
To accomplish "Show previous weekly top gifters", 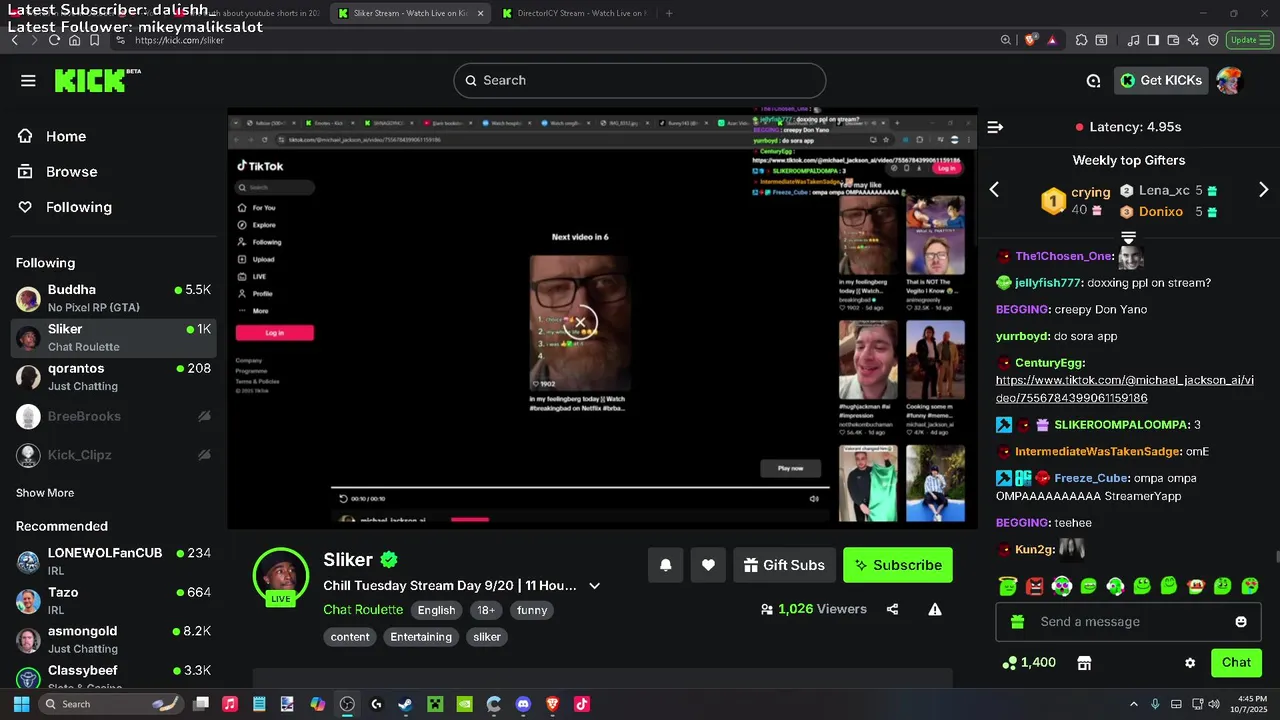I will (994, 189).
